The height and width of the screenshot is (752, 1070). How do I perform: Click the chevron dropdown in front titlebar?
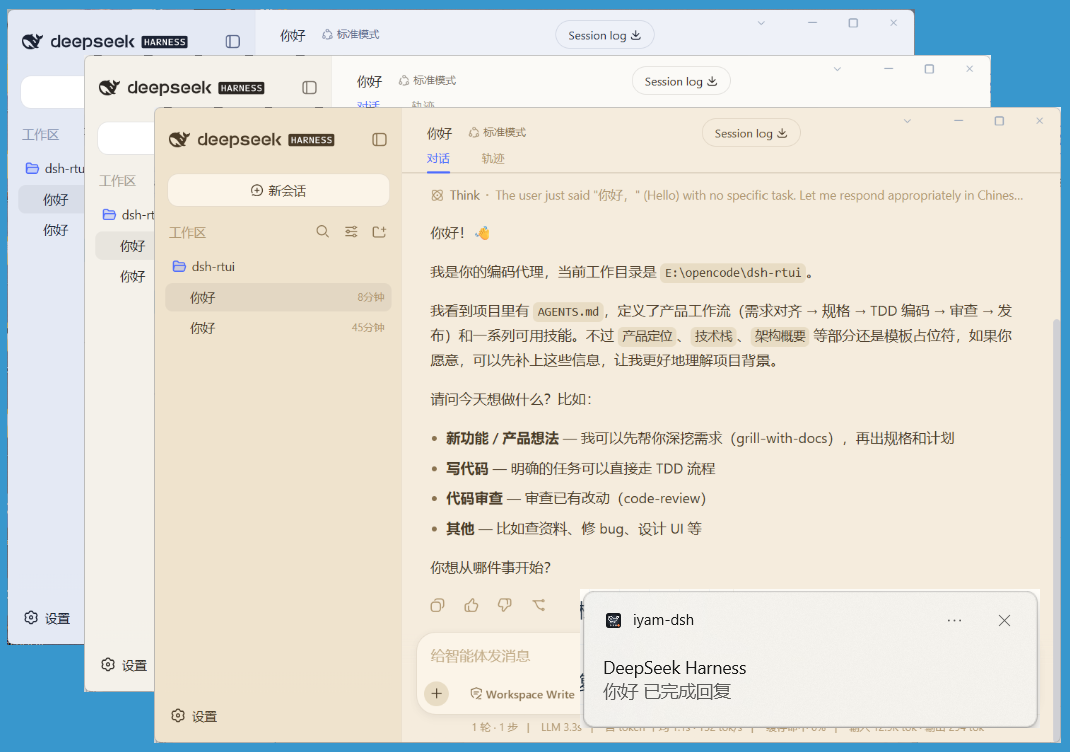coord(907,121)
